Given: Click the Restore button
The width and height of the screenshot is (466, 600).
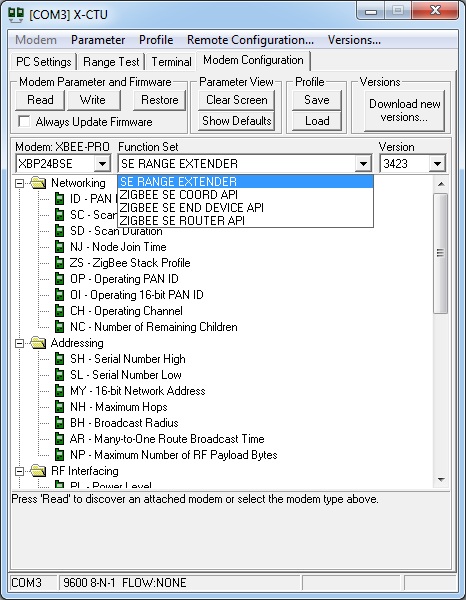Looking at the screenshot, I should (x=160, y=100).
